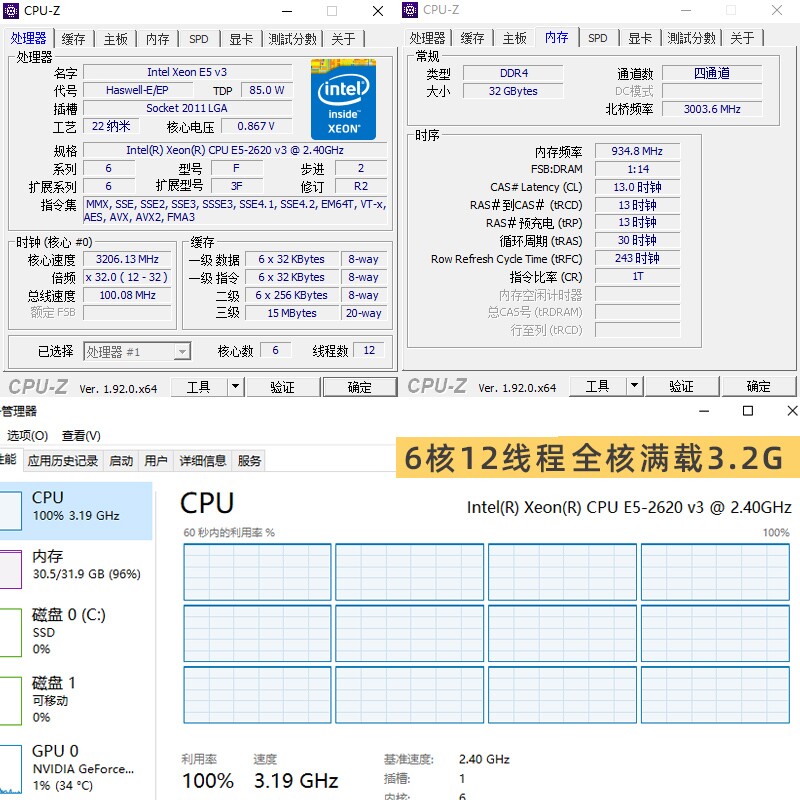The width and height of the screenshot is (800, 800).
Task: Open 測試分數 tab in right CPU-Z window
Action: 691,38
